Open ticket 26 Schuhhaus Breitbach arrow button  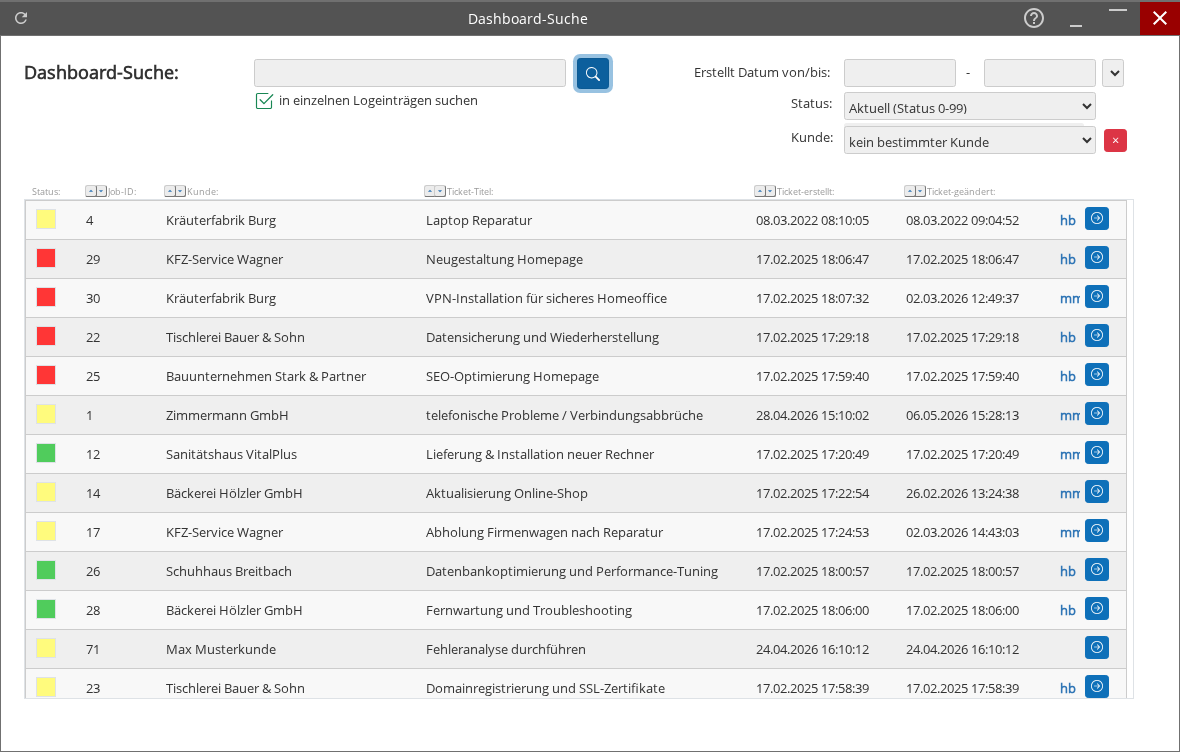(x=1096, y=569)
